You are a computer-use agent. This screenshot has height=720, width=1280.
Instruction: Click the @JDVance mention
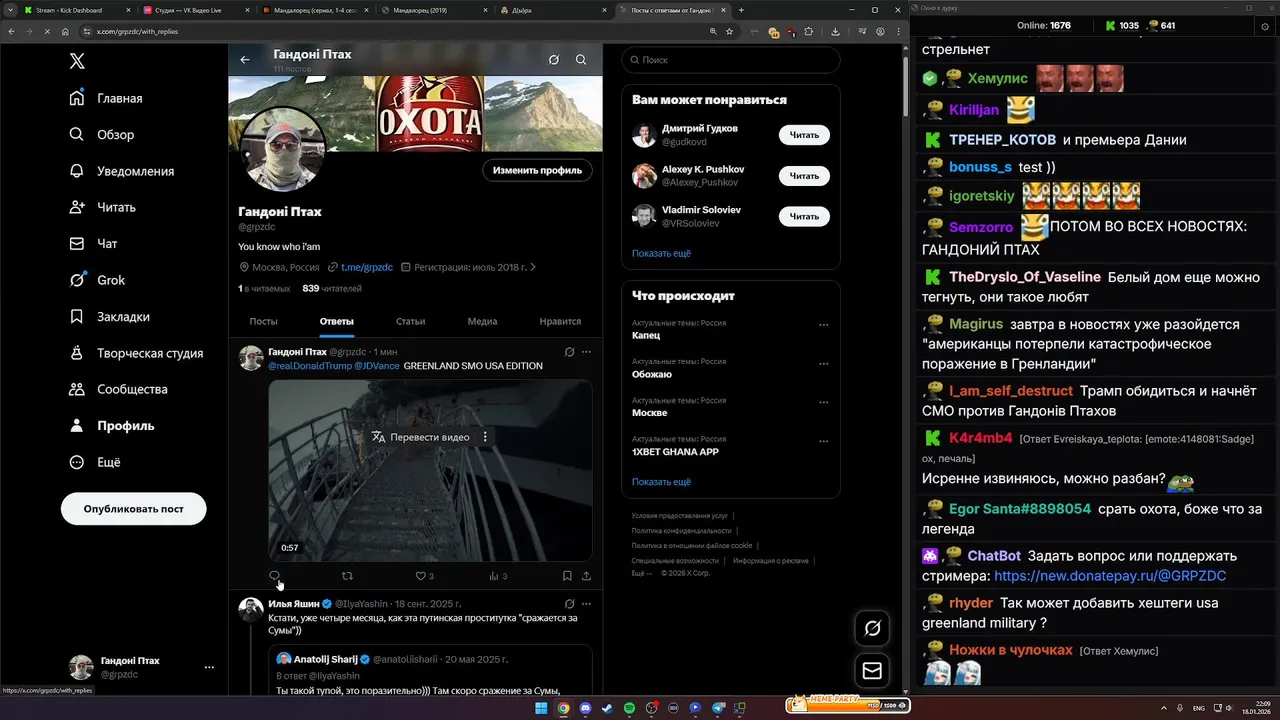click(x=377, y=366)
